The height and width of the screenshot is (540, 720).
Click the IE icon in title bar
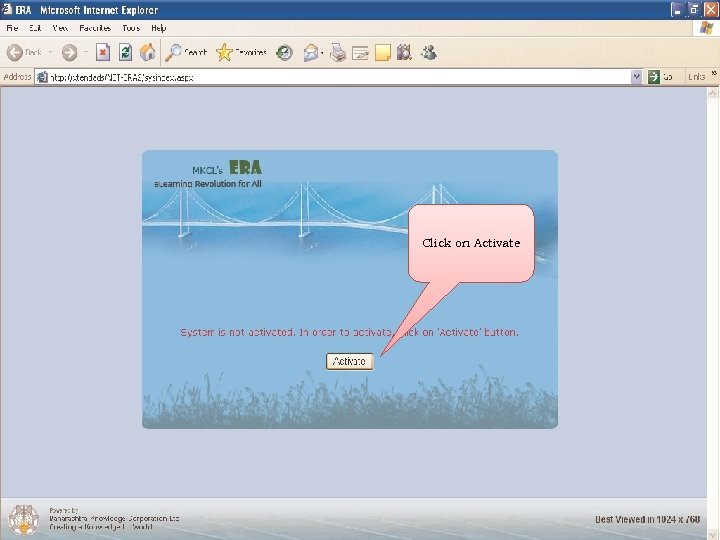(7, 9)
